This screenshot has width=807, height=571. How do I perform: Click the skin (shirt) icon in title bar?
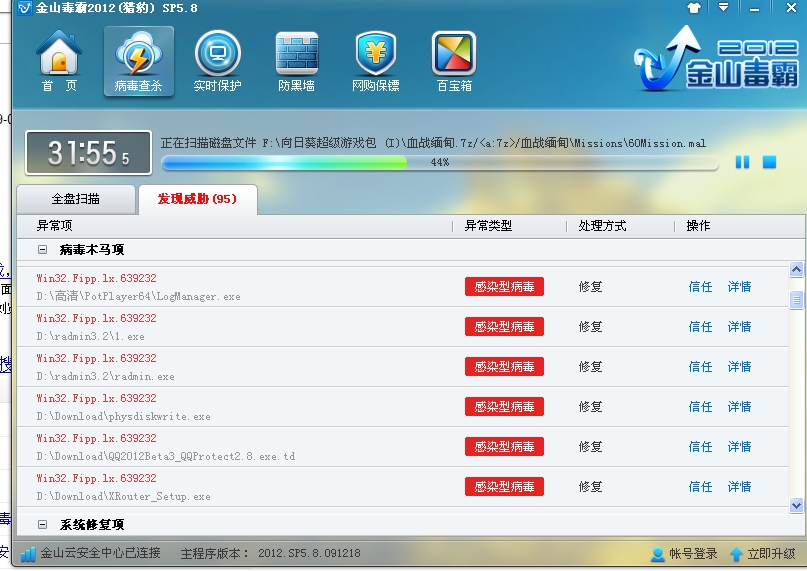[x=694, y=8]
